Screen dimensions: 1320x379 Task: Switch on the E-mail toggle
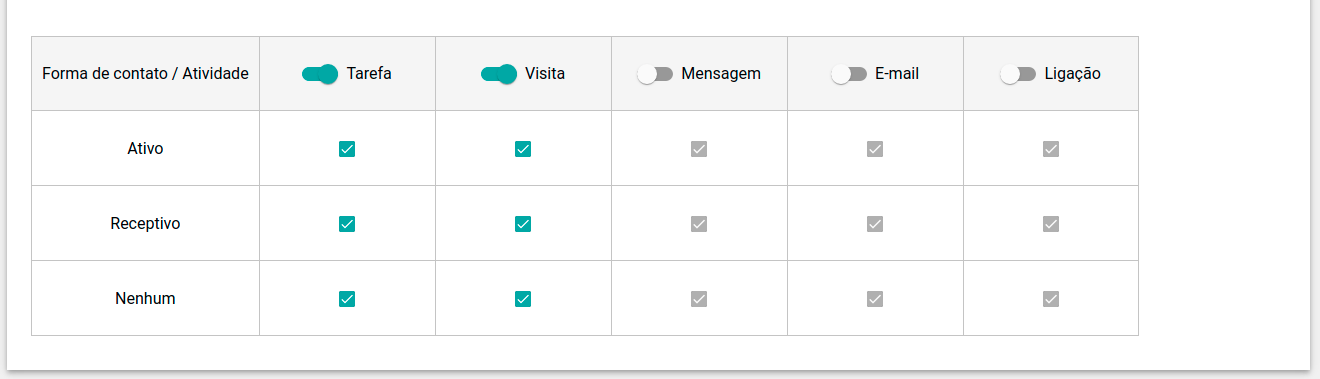coord(849,74)
